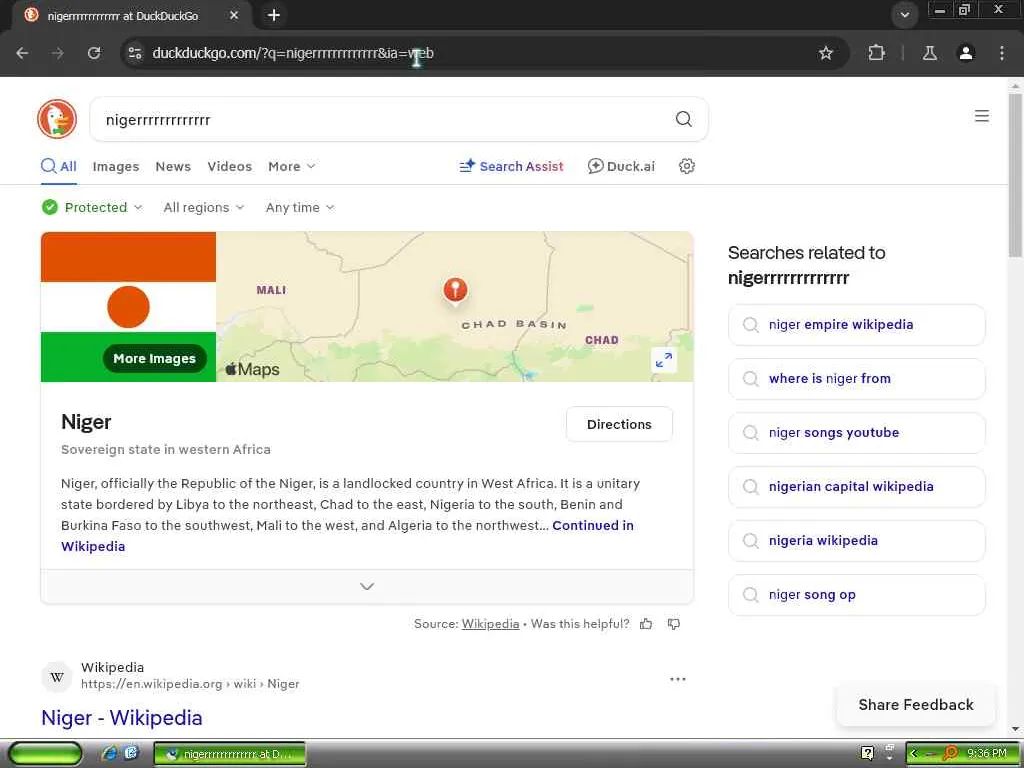This screenshot has width=1024, height=768.
Task: Open Chrome Labs flask icon
Action: point(929,53)
